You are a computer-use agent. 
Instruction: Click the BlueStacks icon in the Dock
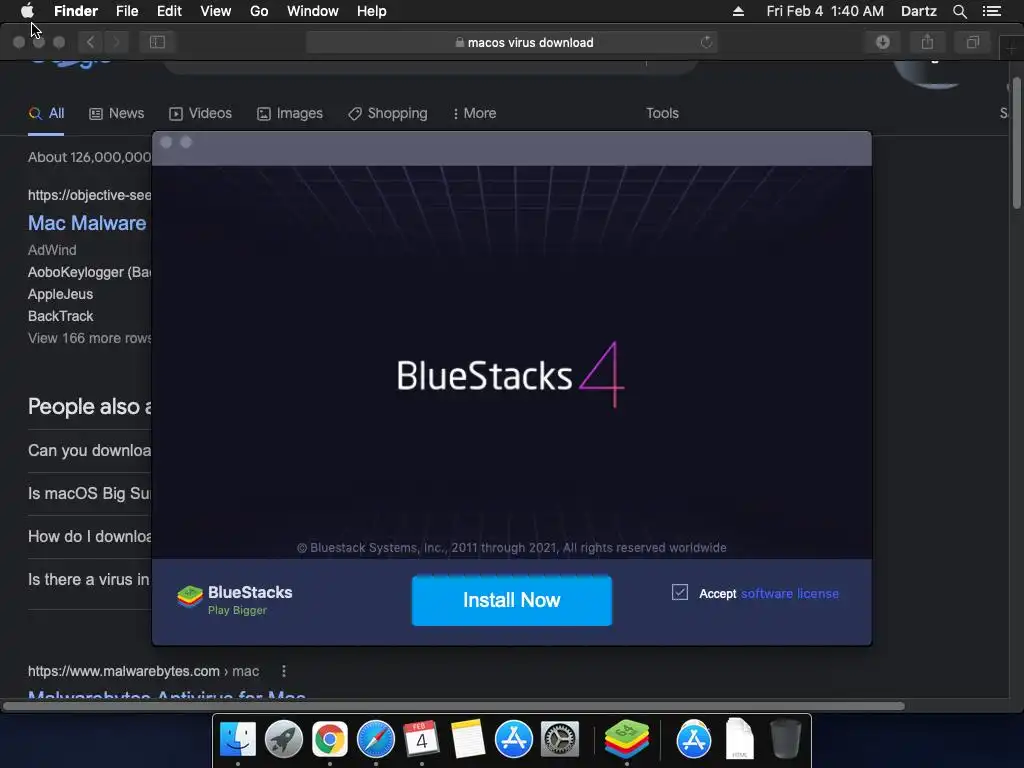[x=627, y=739]
